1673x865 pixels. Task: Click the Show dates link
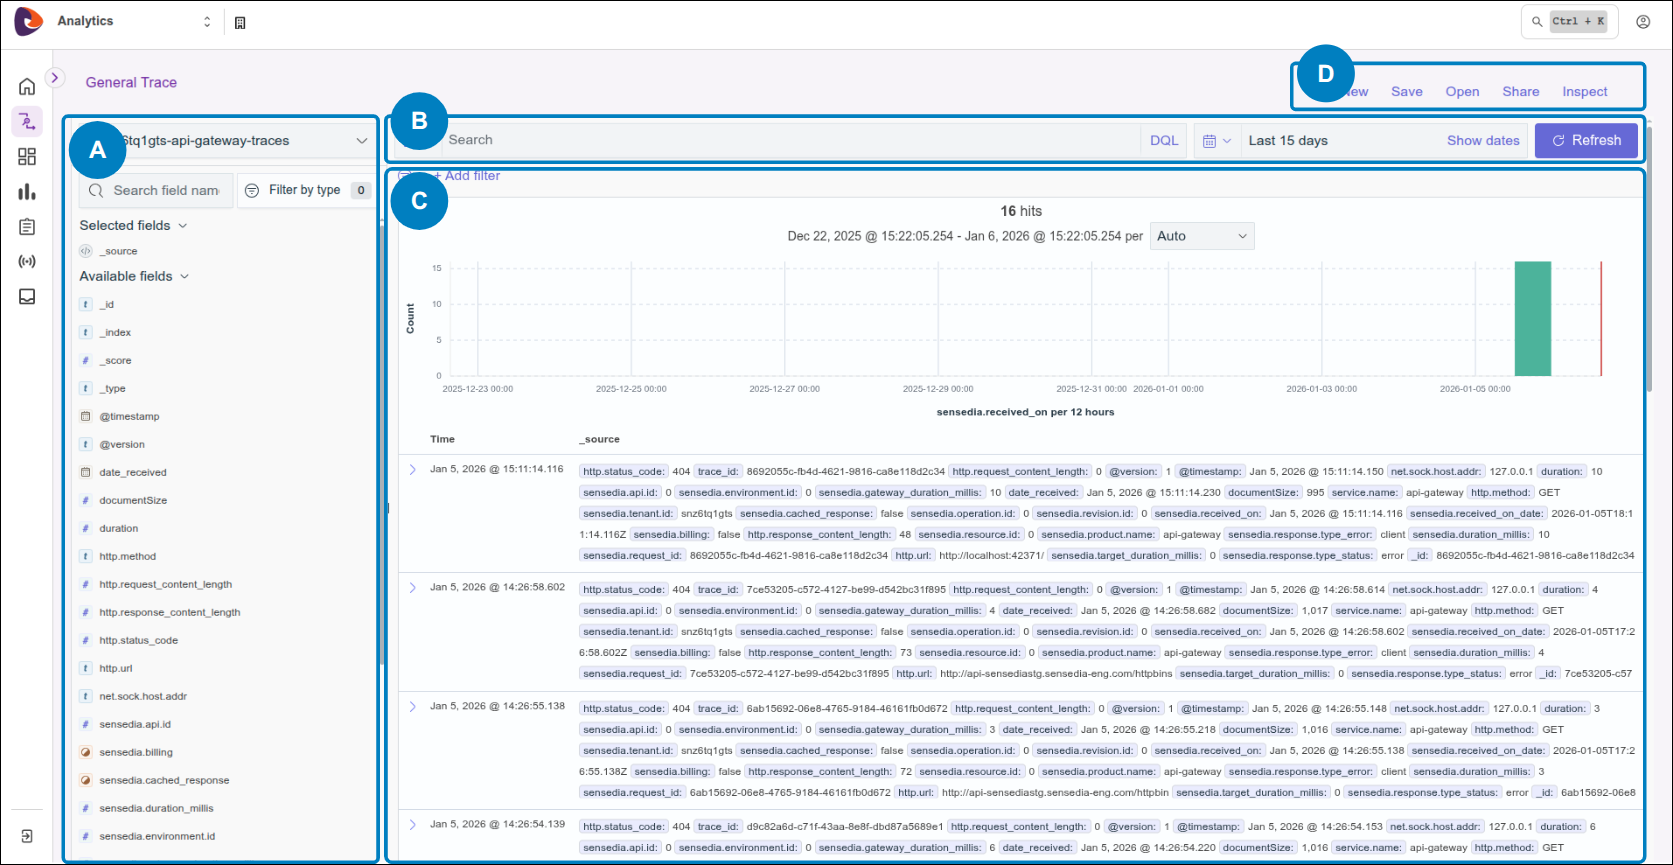(x=1482, y=141)
